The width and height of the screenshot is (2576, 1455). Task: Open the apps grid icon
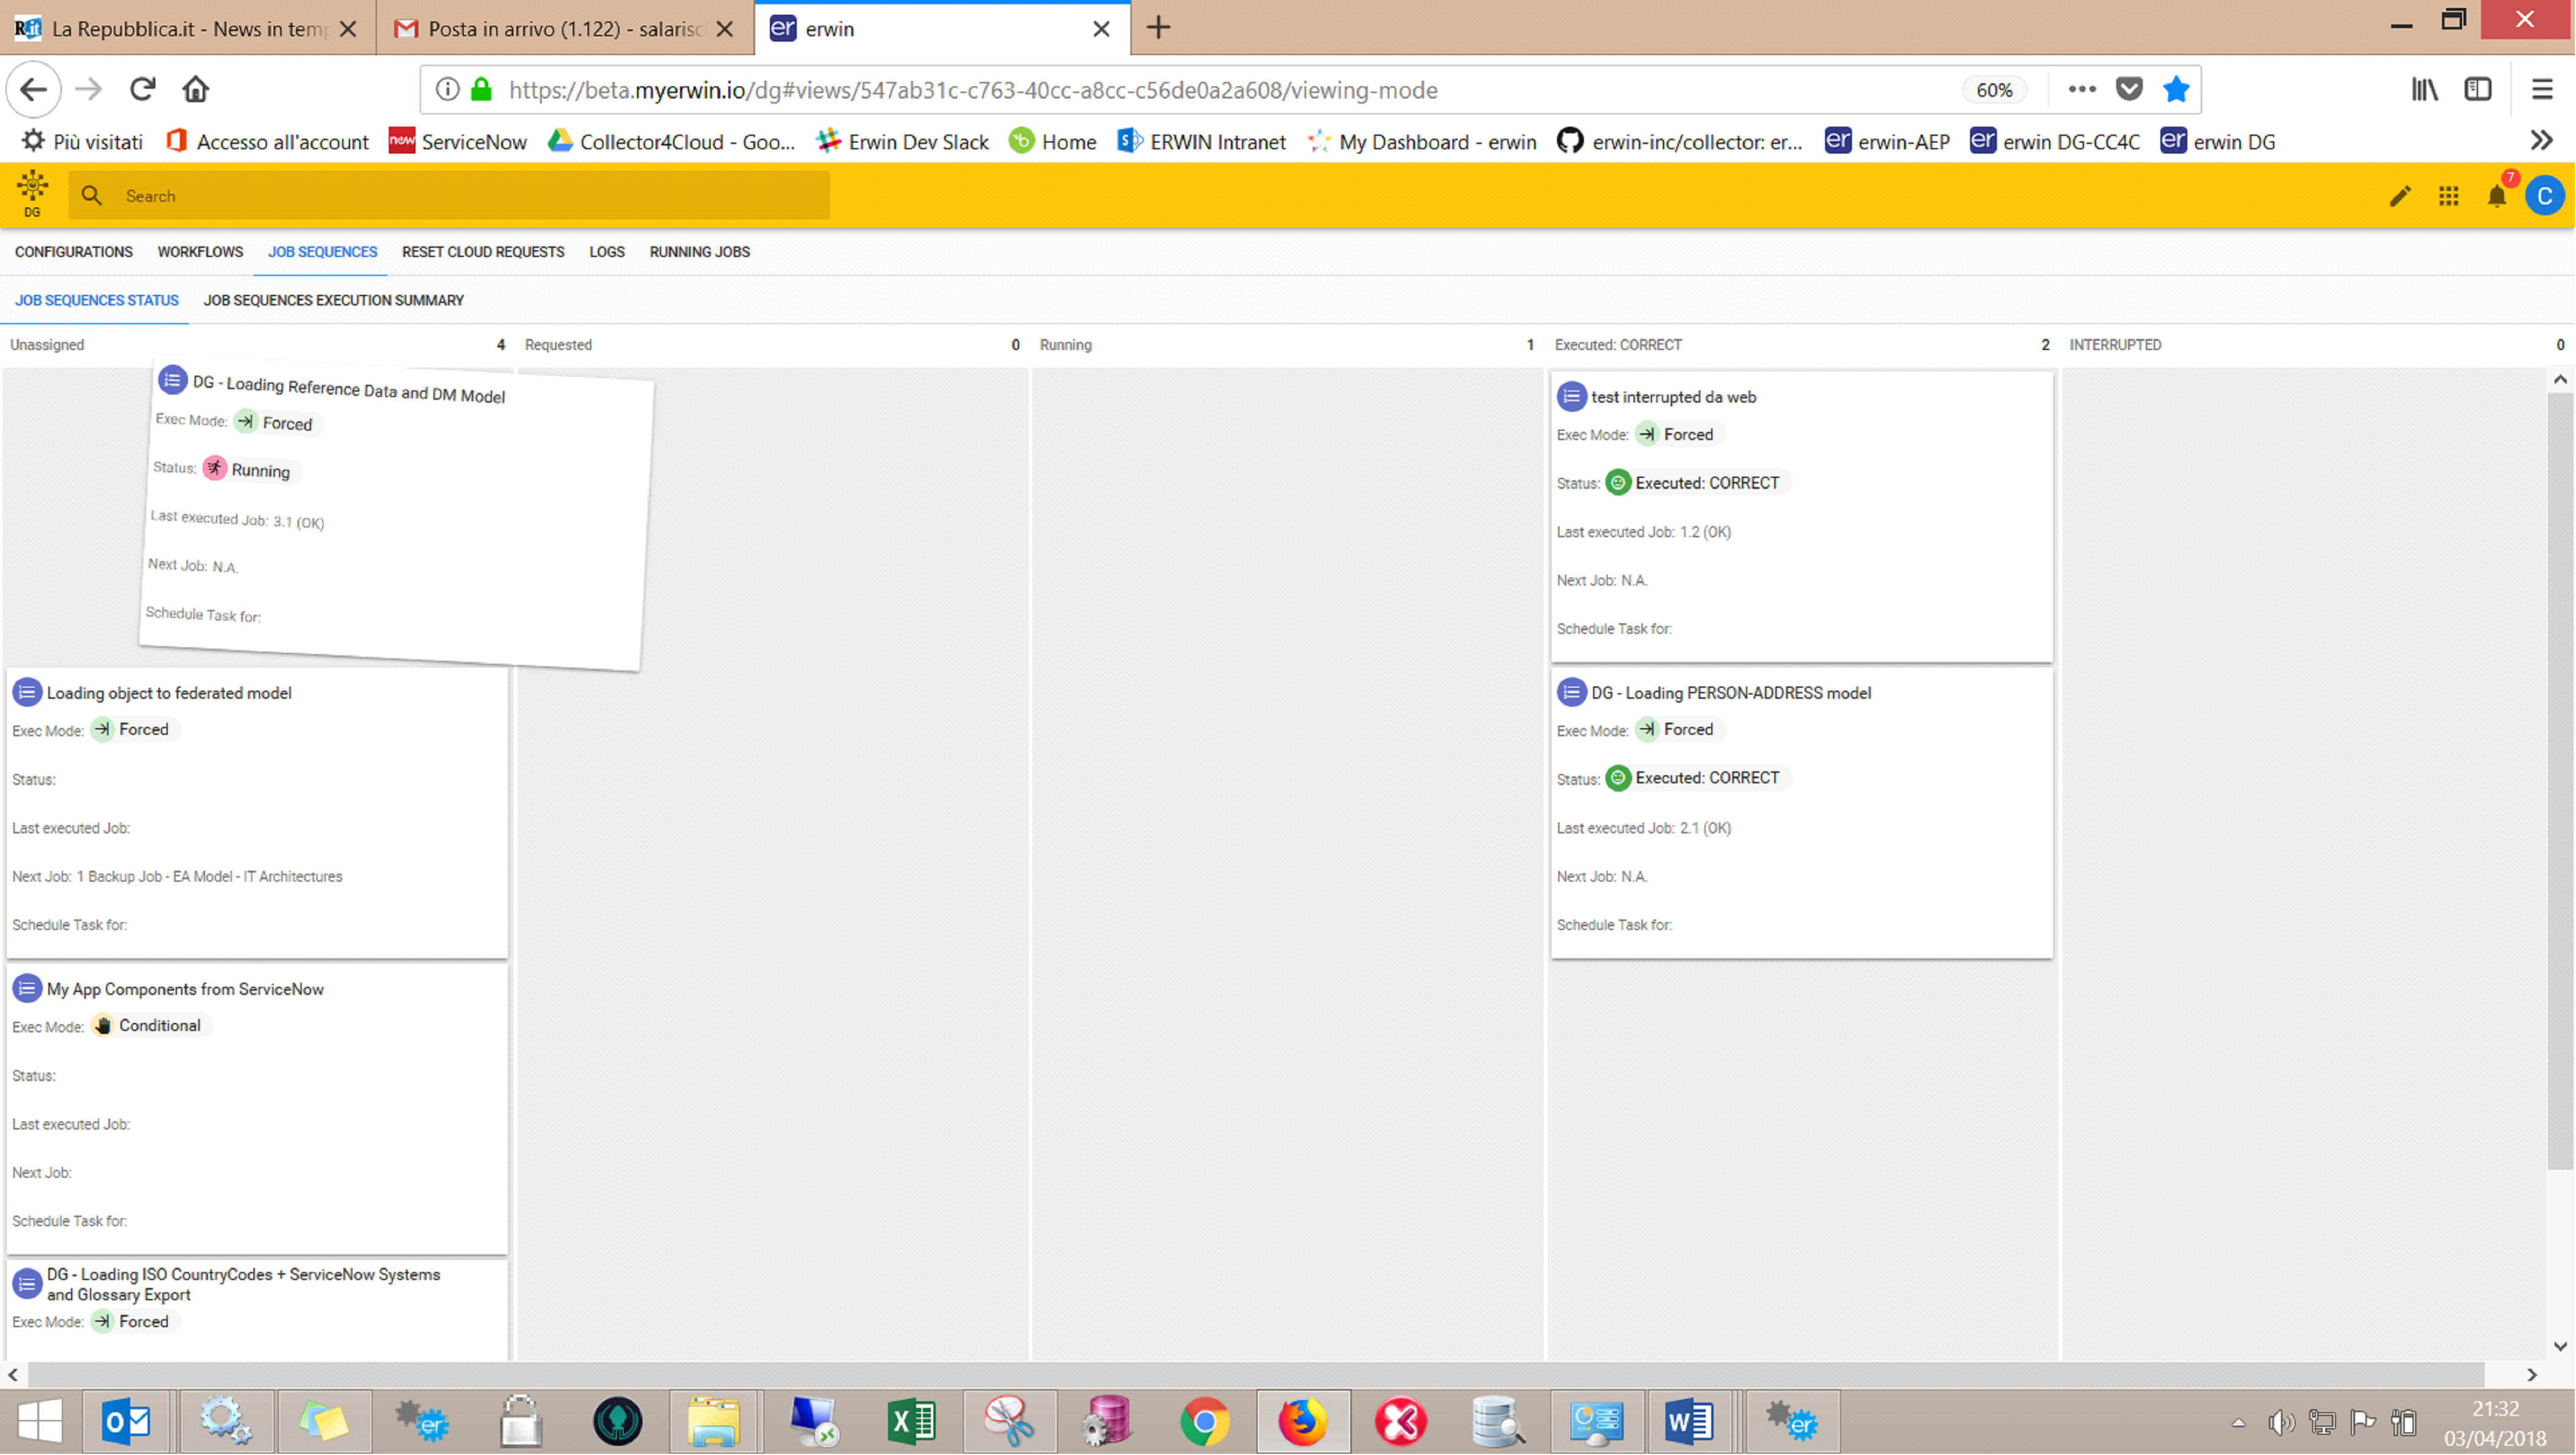(2448, 196)
